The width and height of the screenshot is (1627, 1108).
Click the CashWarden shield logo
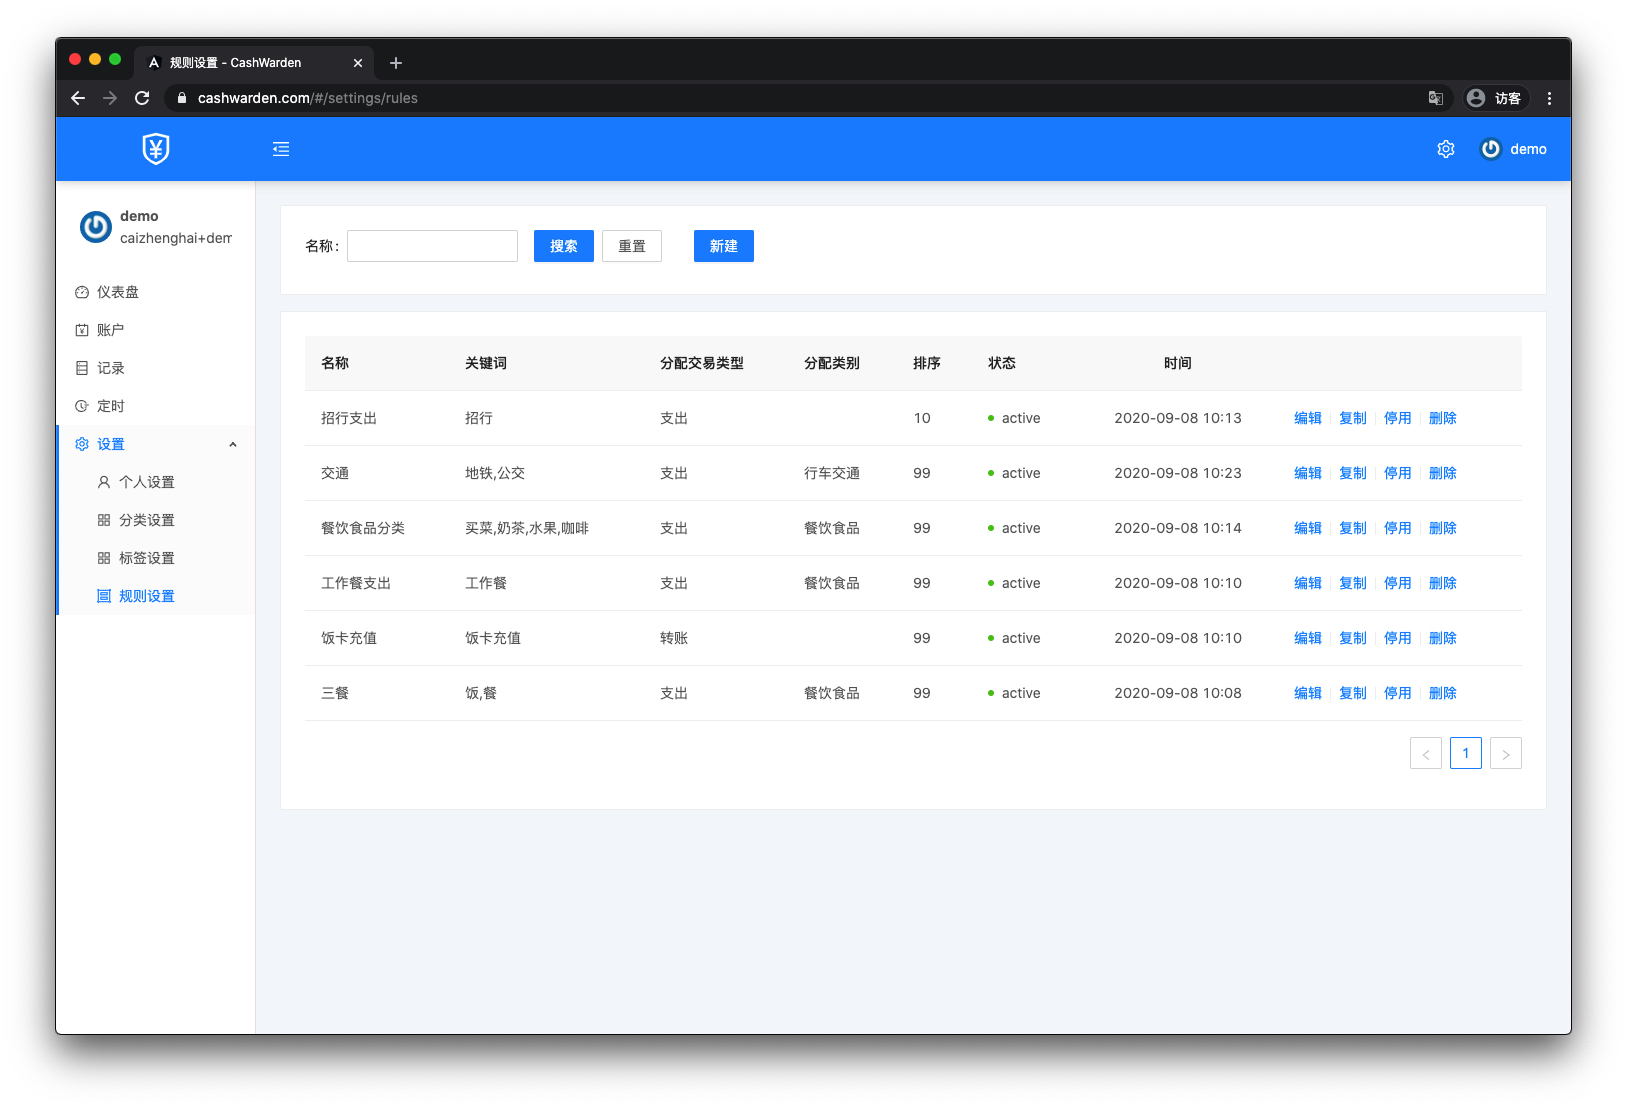156,149
